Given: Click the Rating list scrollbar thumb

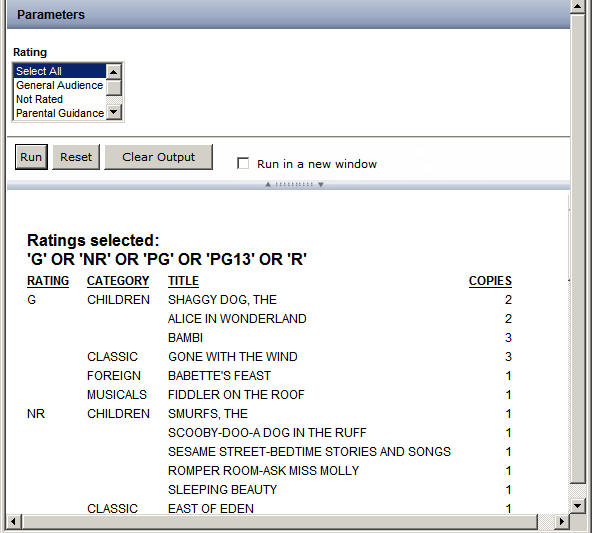Looking at the screenshot, I should [x=114, y=88].
